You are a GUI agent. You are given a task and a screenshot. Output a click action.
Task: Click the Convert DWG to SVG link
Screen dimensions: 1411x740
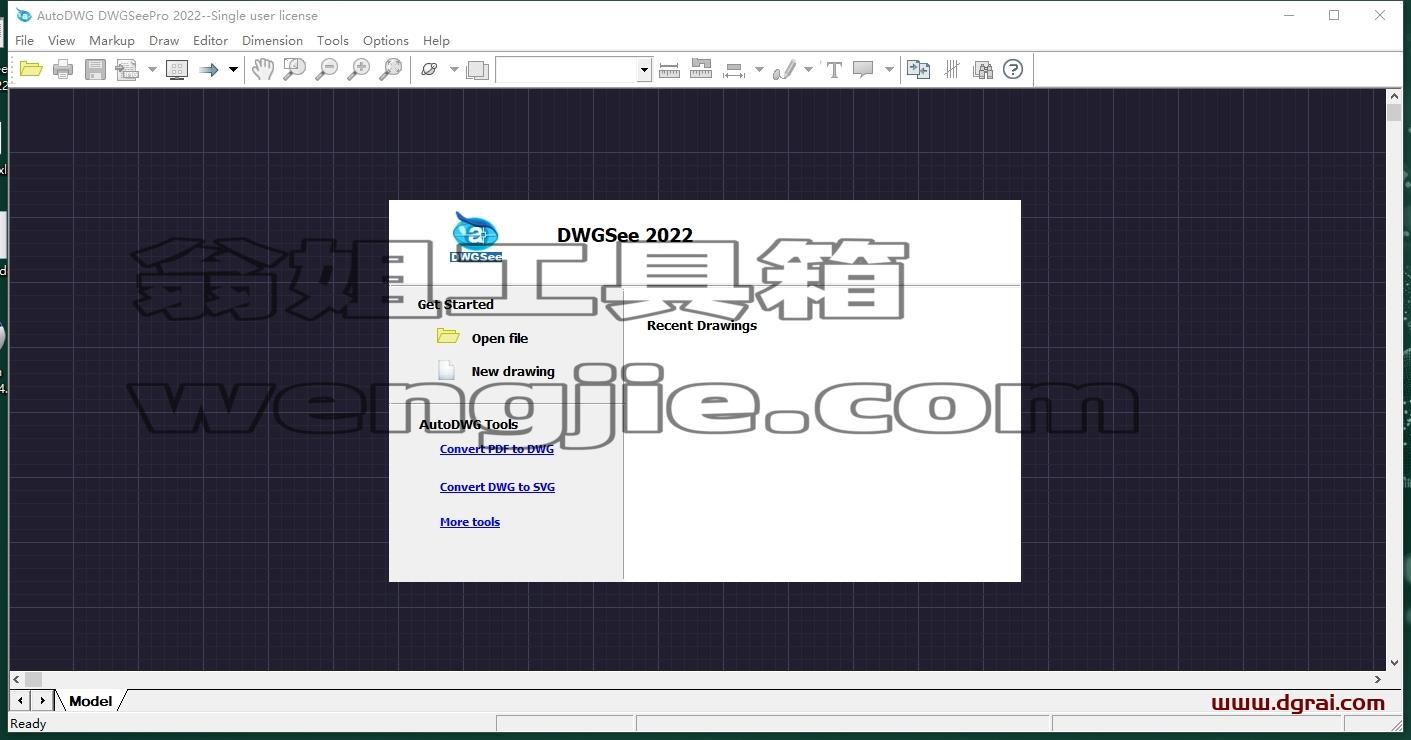(497, 487)
